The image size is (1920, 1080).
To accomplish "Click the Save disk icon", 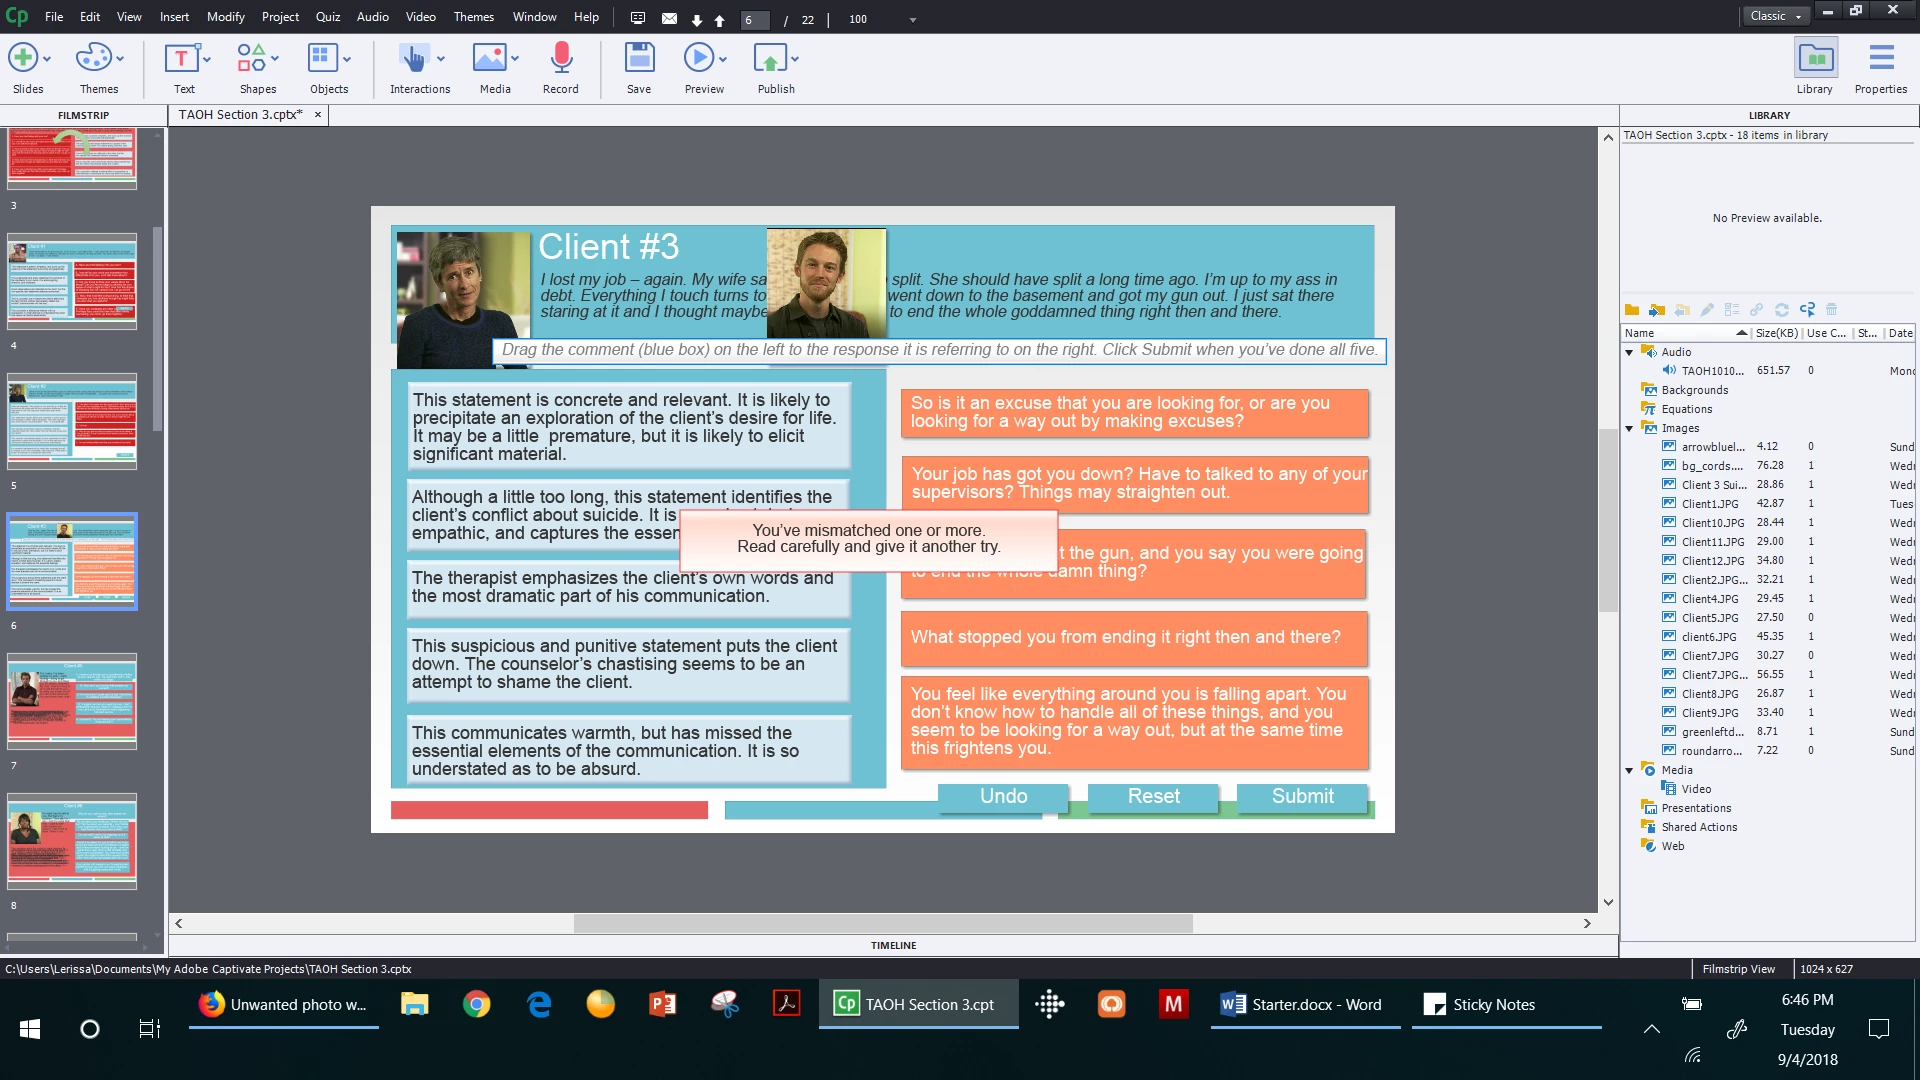I will click(x=639, y=59).
